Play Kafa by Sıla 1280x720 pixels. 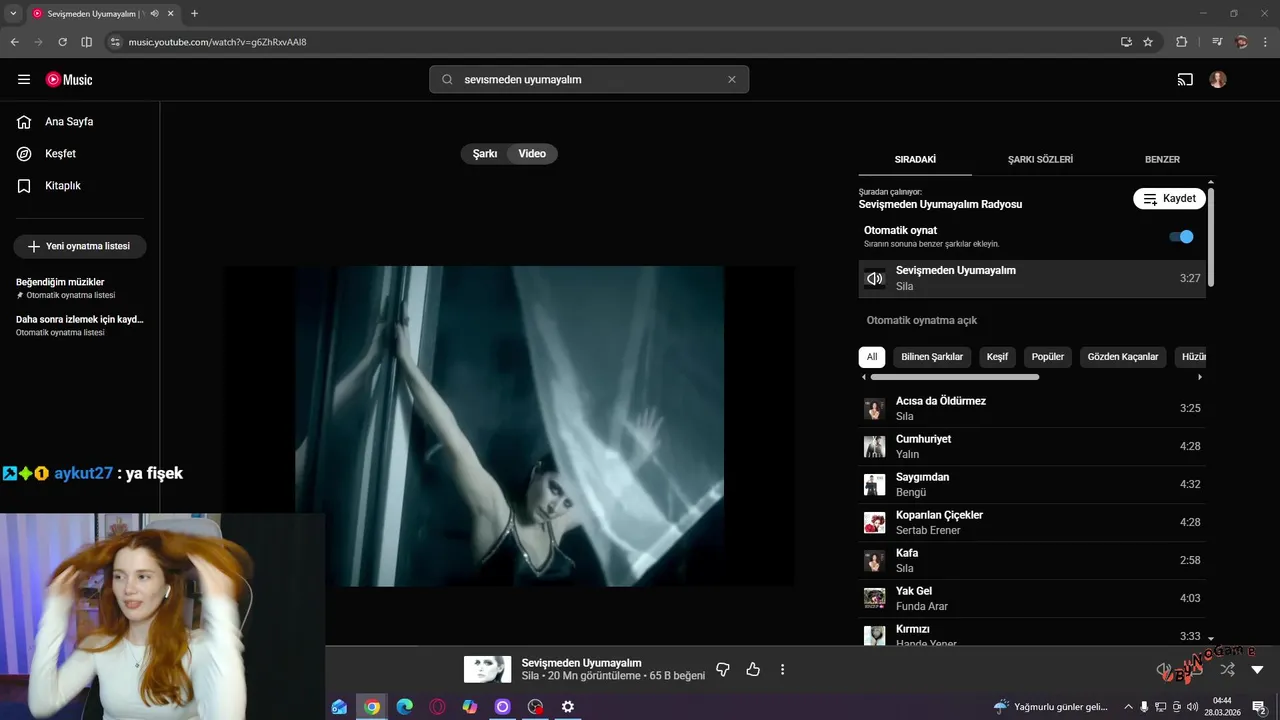[x=1032, y=561]
